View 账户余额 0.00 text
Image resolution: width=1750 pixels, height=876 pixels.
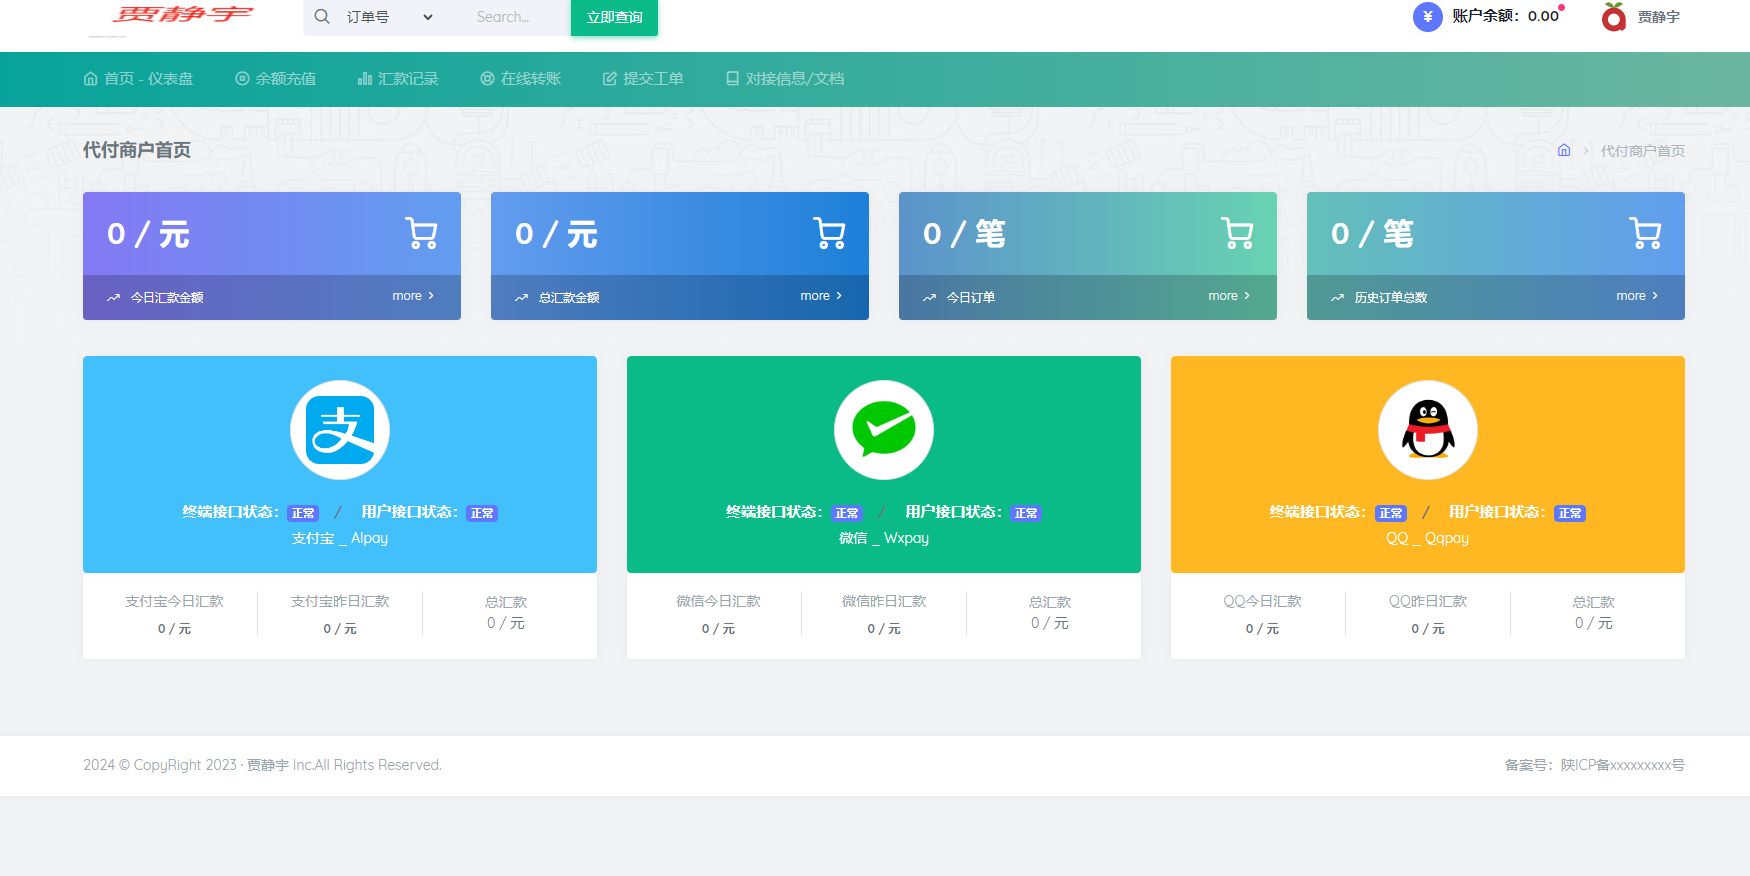coord(1505,16)
